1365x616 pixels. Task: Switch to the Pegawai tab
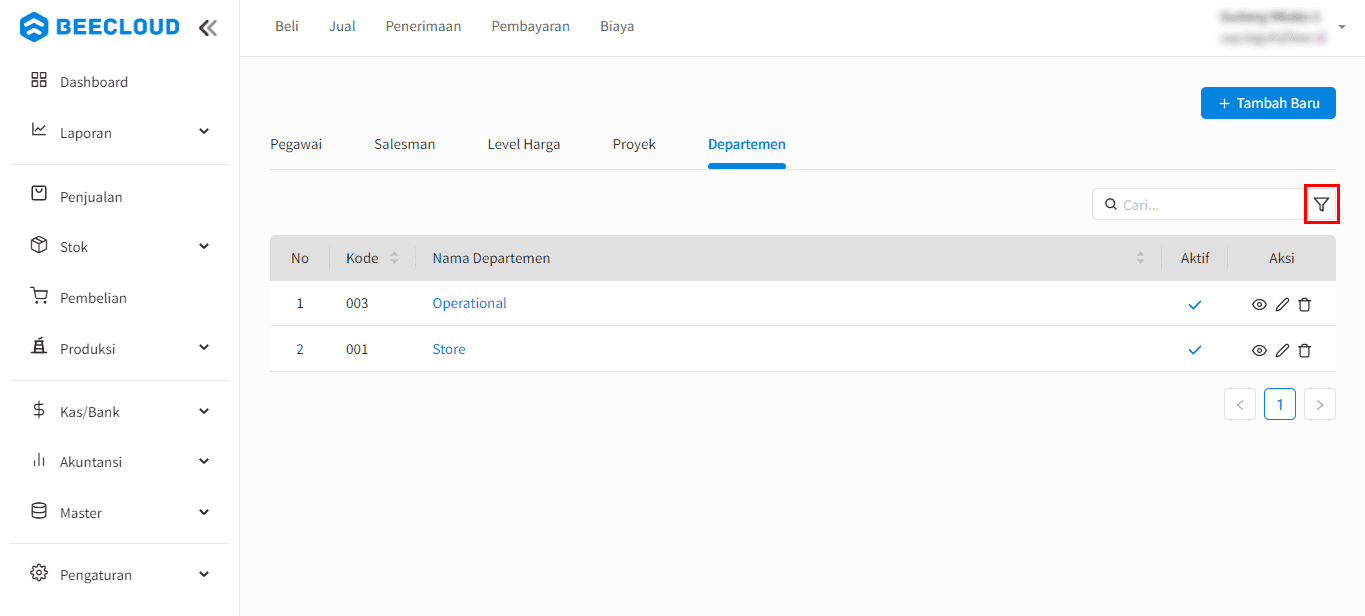296,144
